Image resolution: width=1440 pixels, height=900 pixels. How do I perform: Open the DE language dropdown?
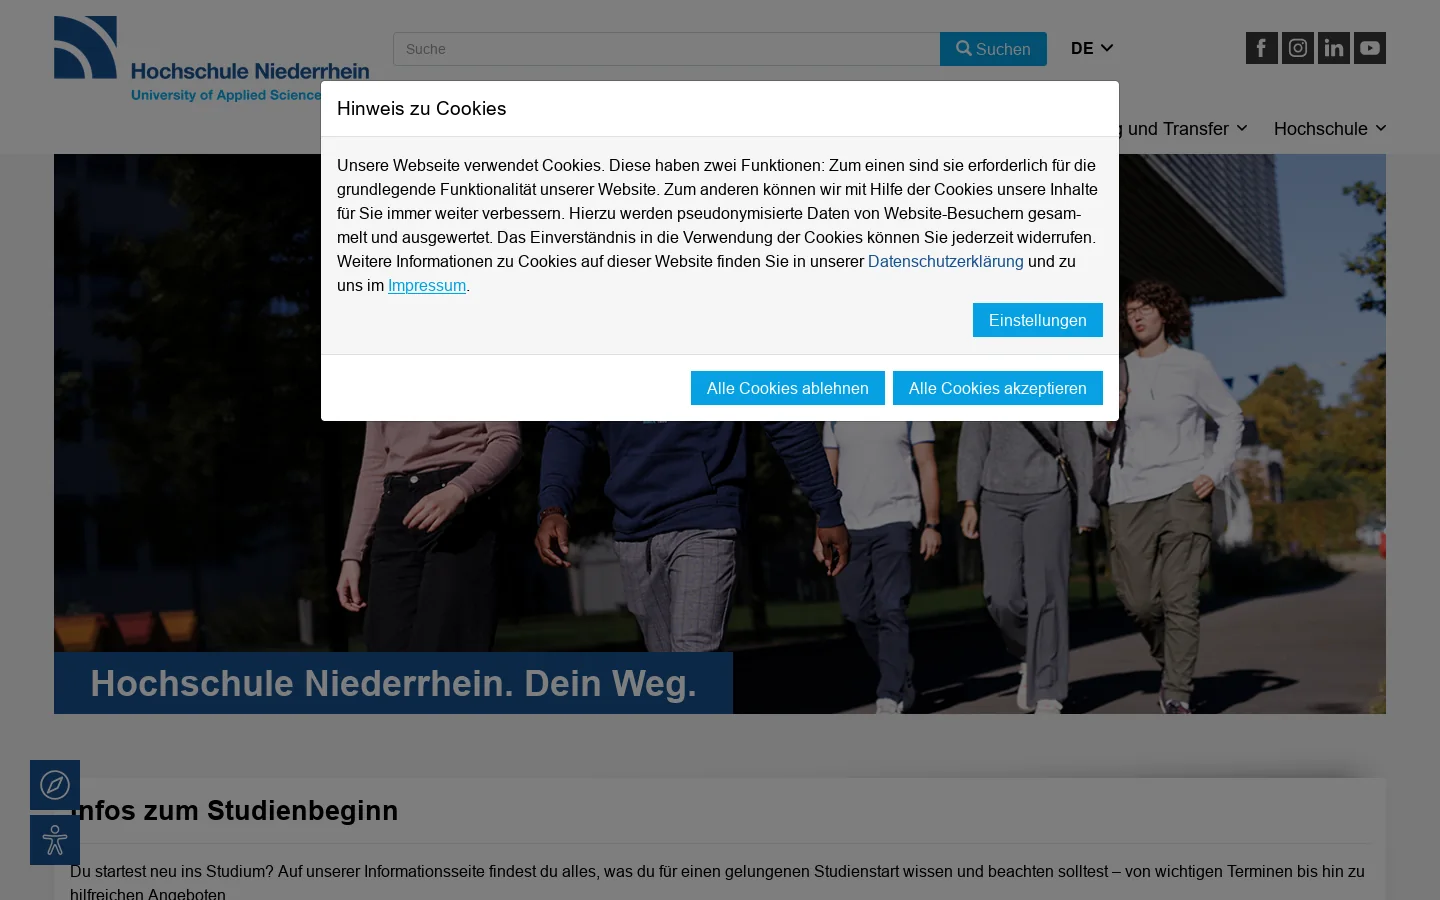[1092, 48]
